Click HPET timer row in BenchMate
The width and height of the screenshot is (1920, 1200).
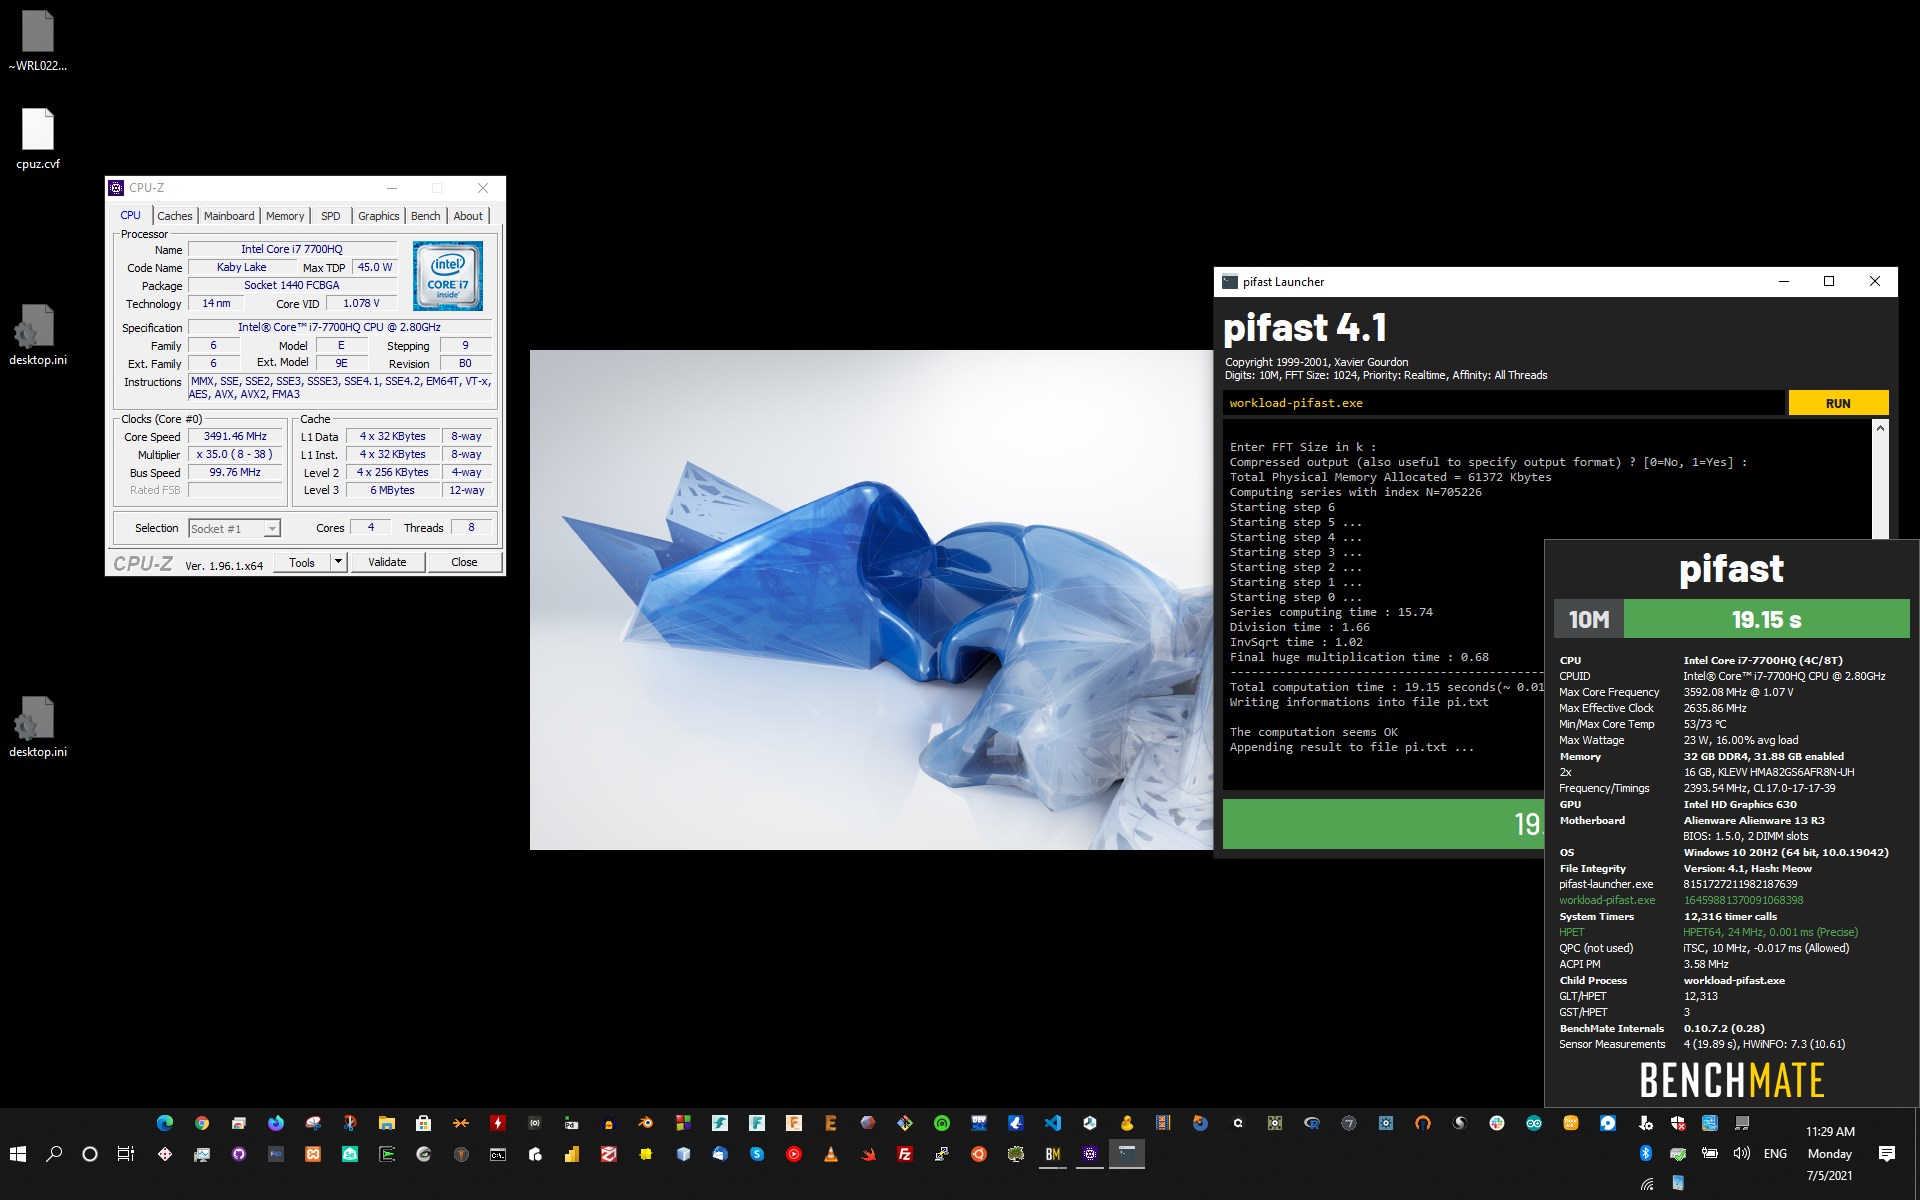coord(1708,932)
